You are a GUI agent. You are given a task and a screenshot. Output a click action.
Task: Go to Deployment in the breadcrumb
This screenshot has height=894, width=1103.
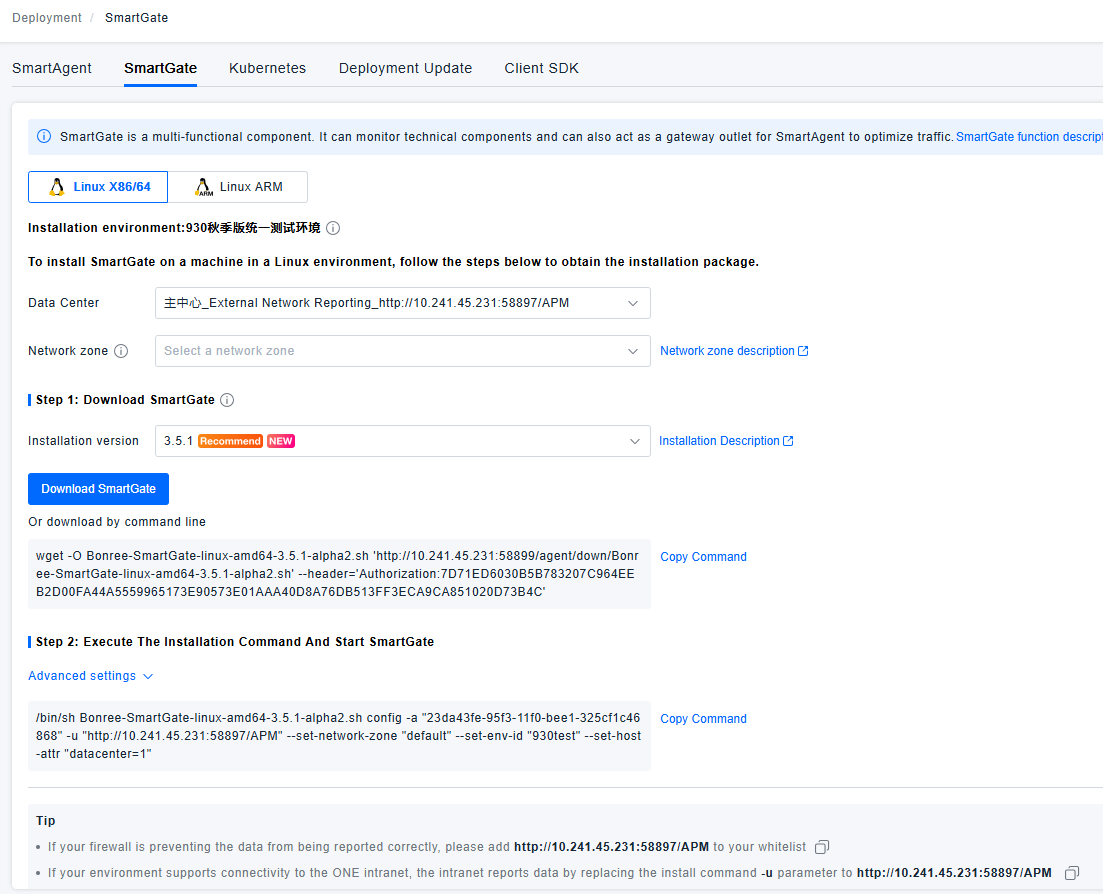coord(47,18)
